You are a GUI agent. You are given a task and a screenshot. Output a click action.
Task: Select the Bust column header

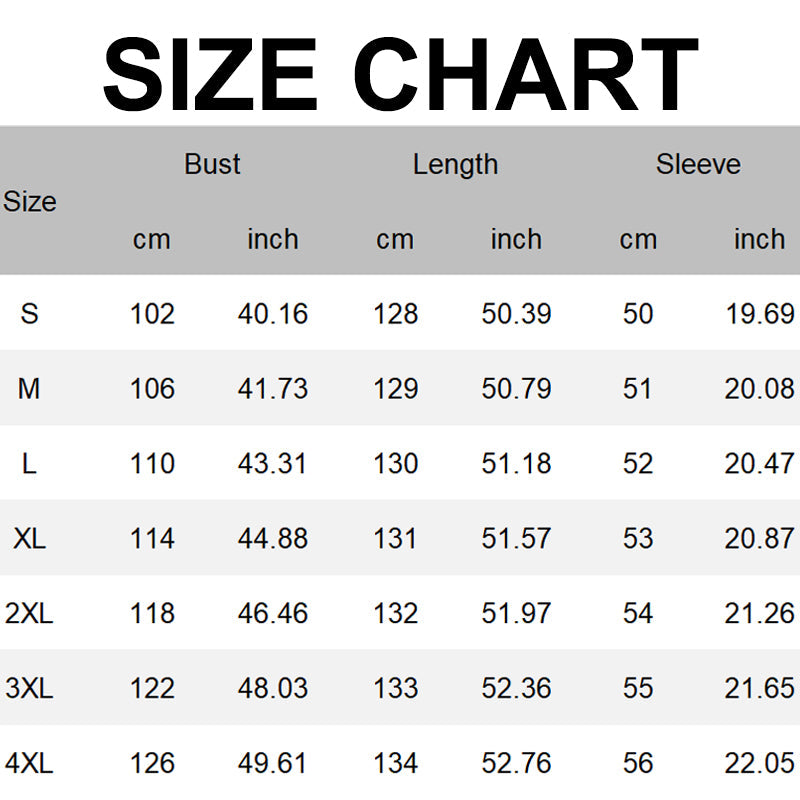[x=212, y=164]
